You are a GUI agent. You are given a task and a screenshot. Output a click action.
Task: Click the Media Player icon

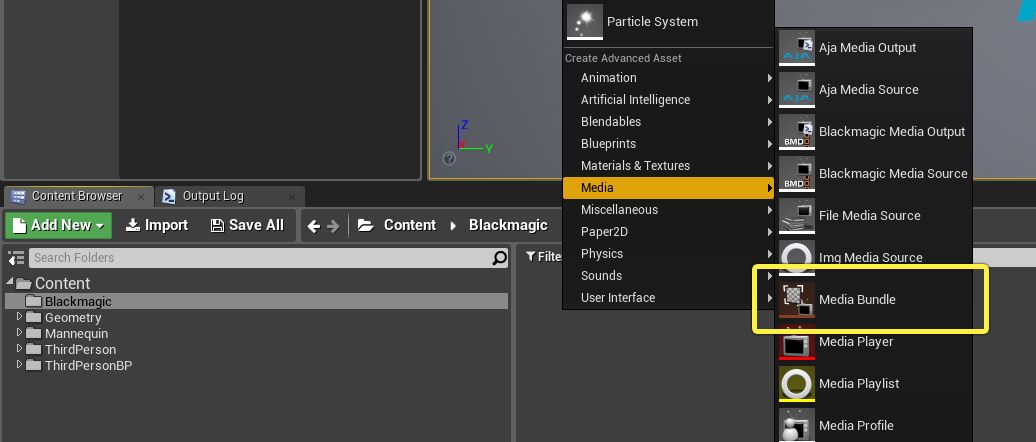[797, 342]
